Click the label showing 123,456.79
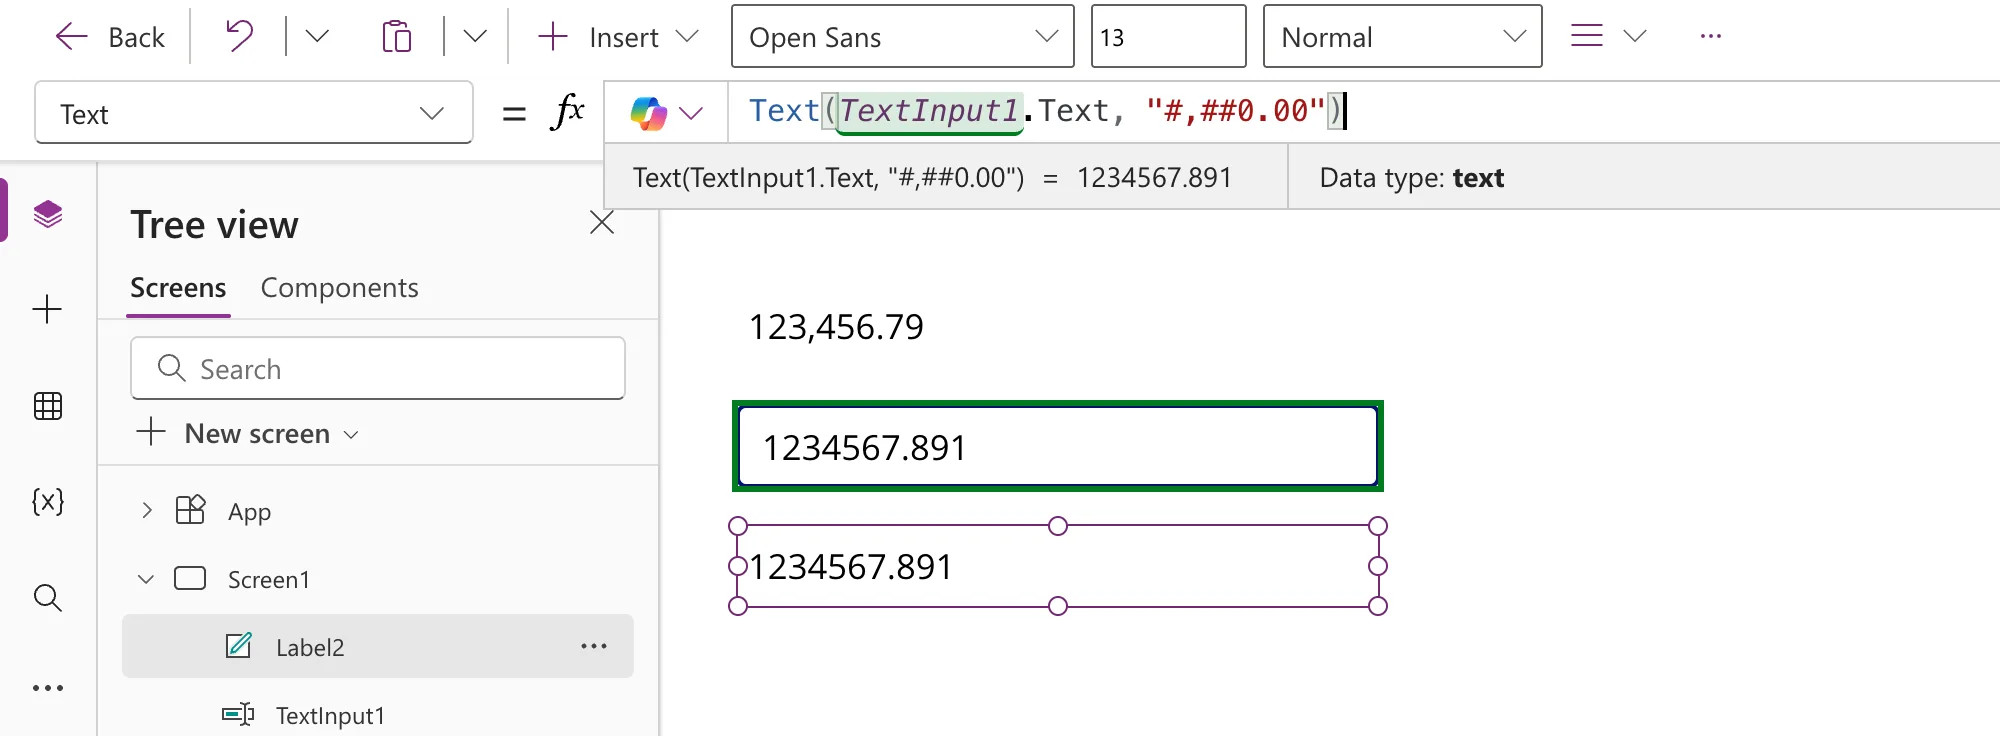 837,327
